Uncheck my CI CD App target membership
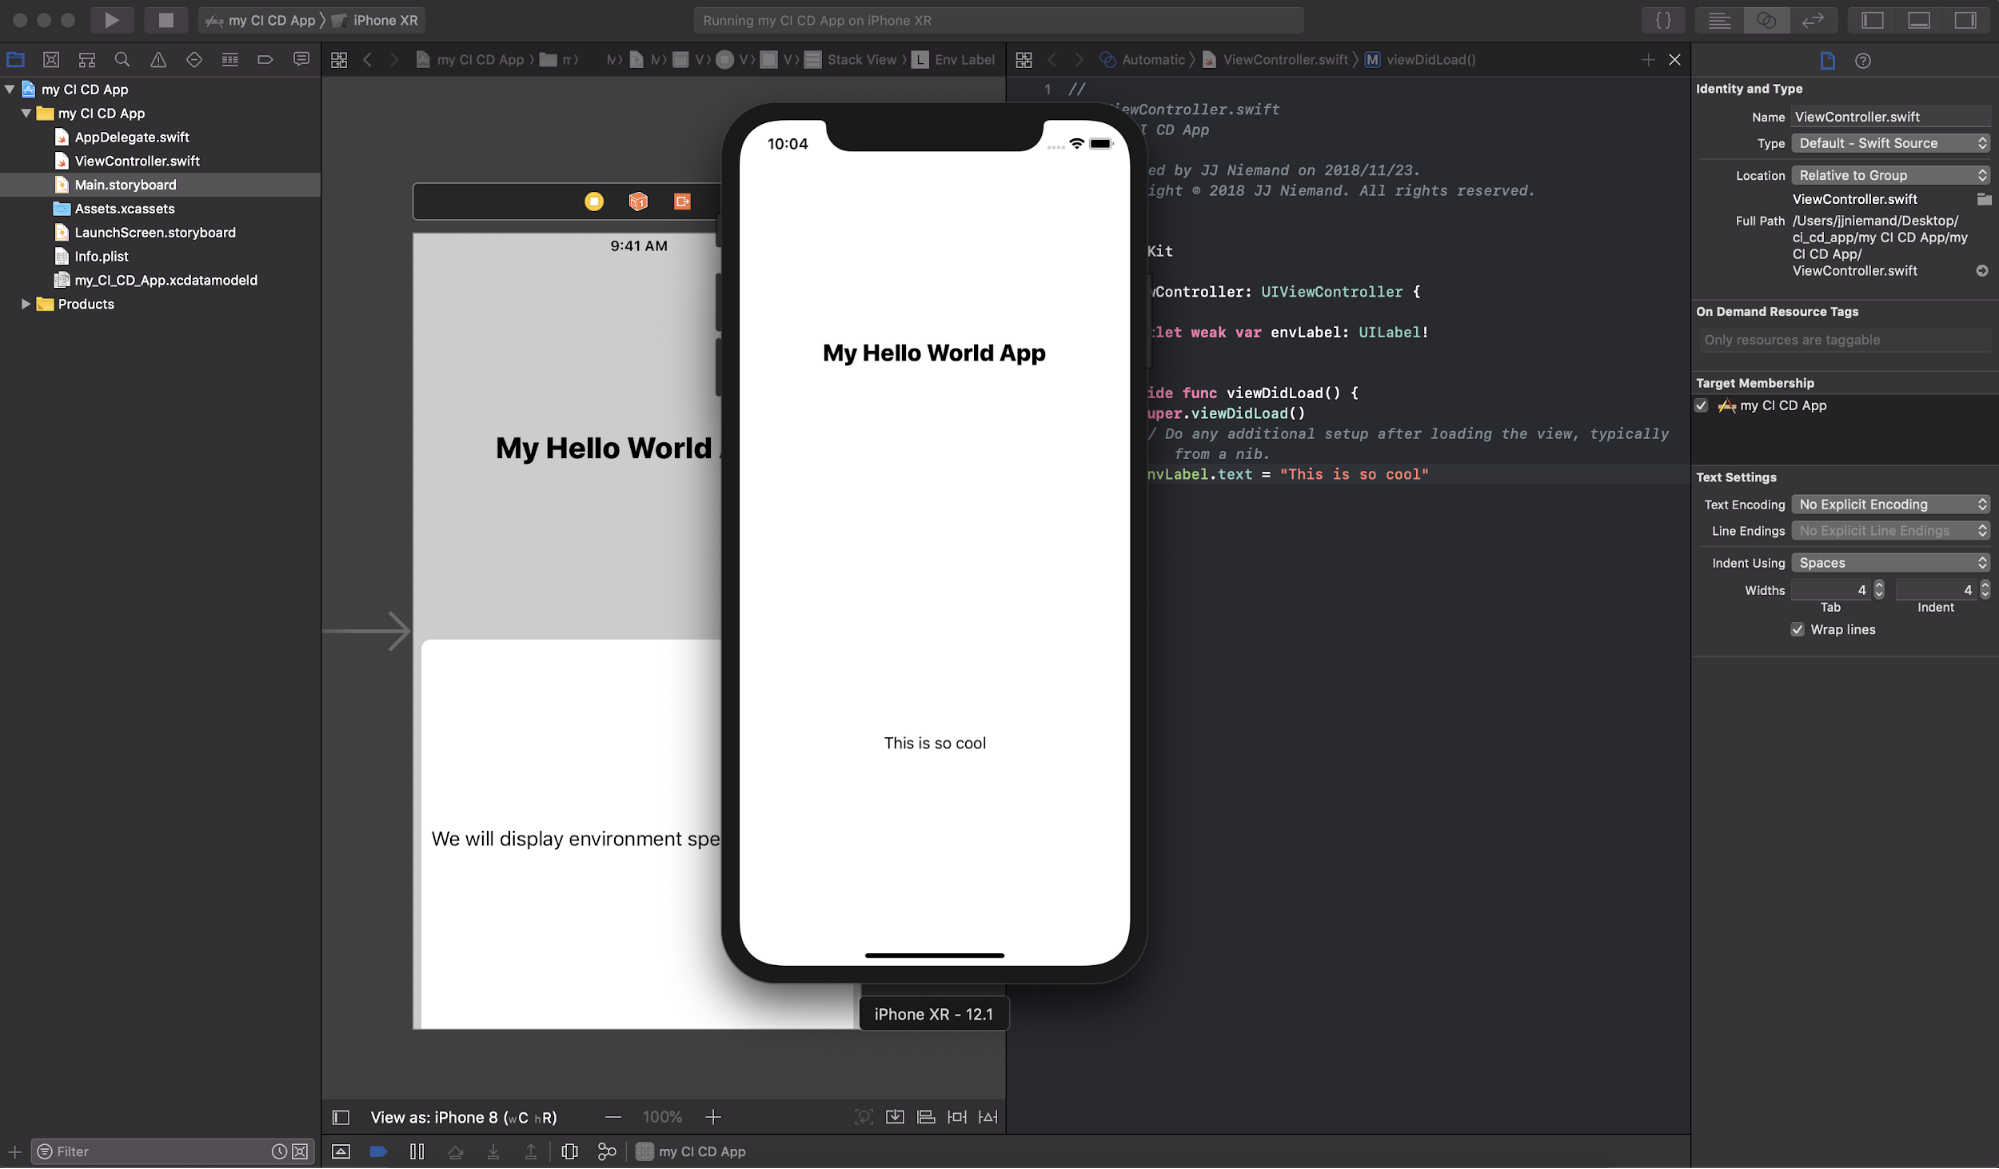 pyautogui.click(x=1701, y=406)
